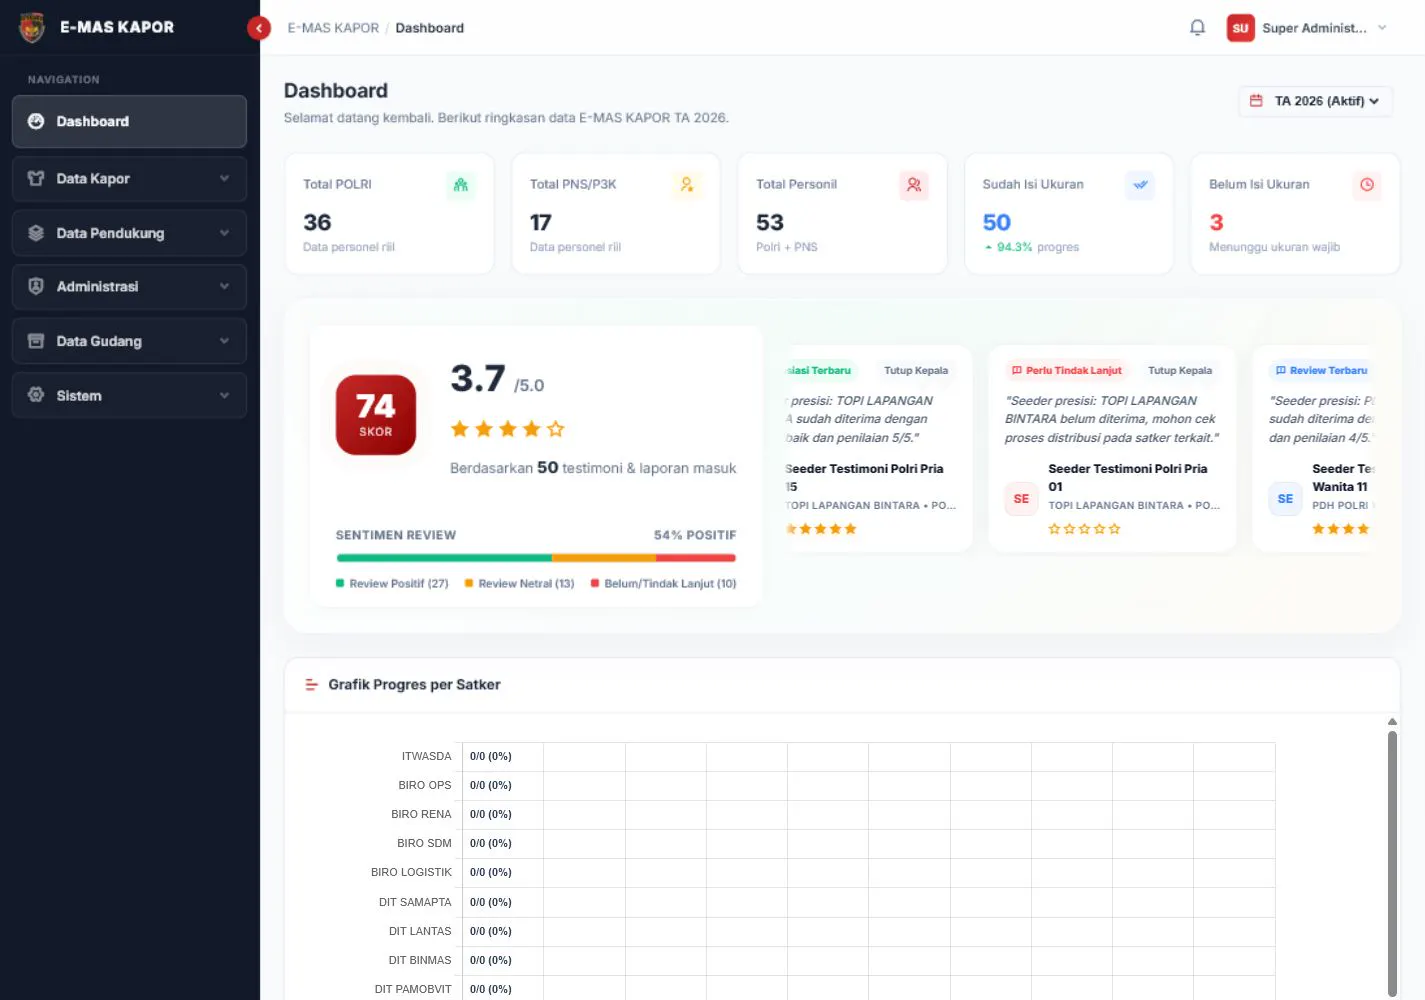Image resolution: width=1425 pixels, height=1000 pixels.
Task: Open the Administrasi menu item
Action: [129, 286]
